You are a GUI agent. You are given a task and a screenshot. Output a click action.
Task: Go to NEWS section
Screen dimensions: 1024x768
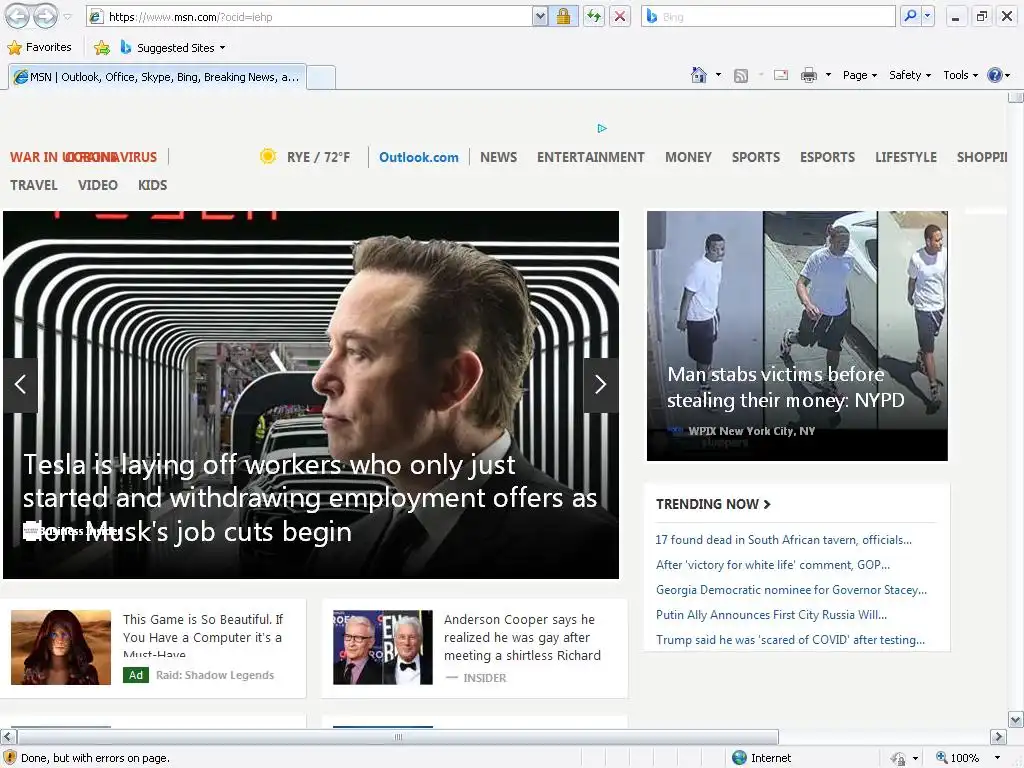click(x=498, y=157)
